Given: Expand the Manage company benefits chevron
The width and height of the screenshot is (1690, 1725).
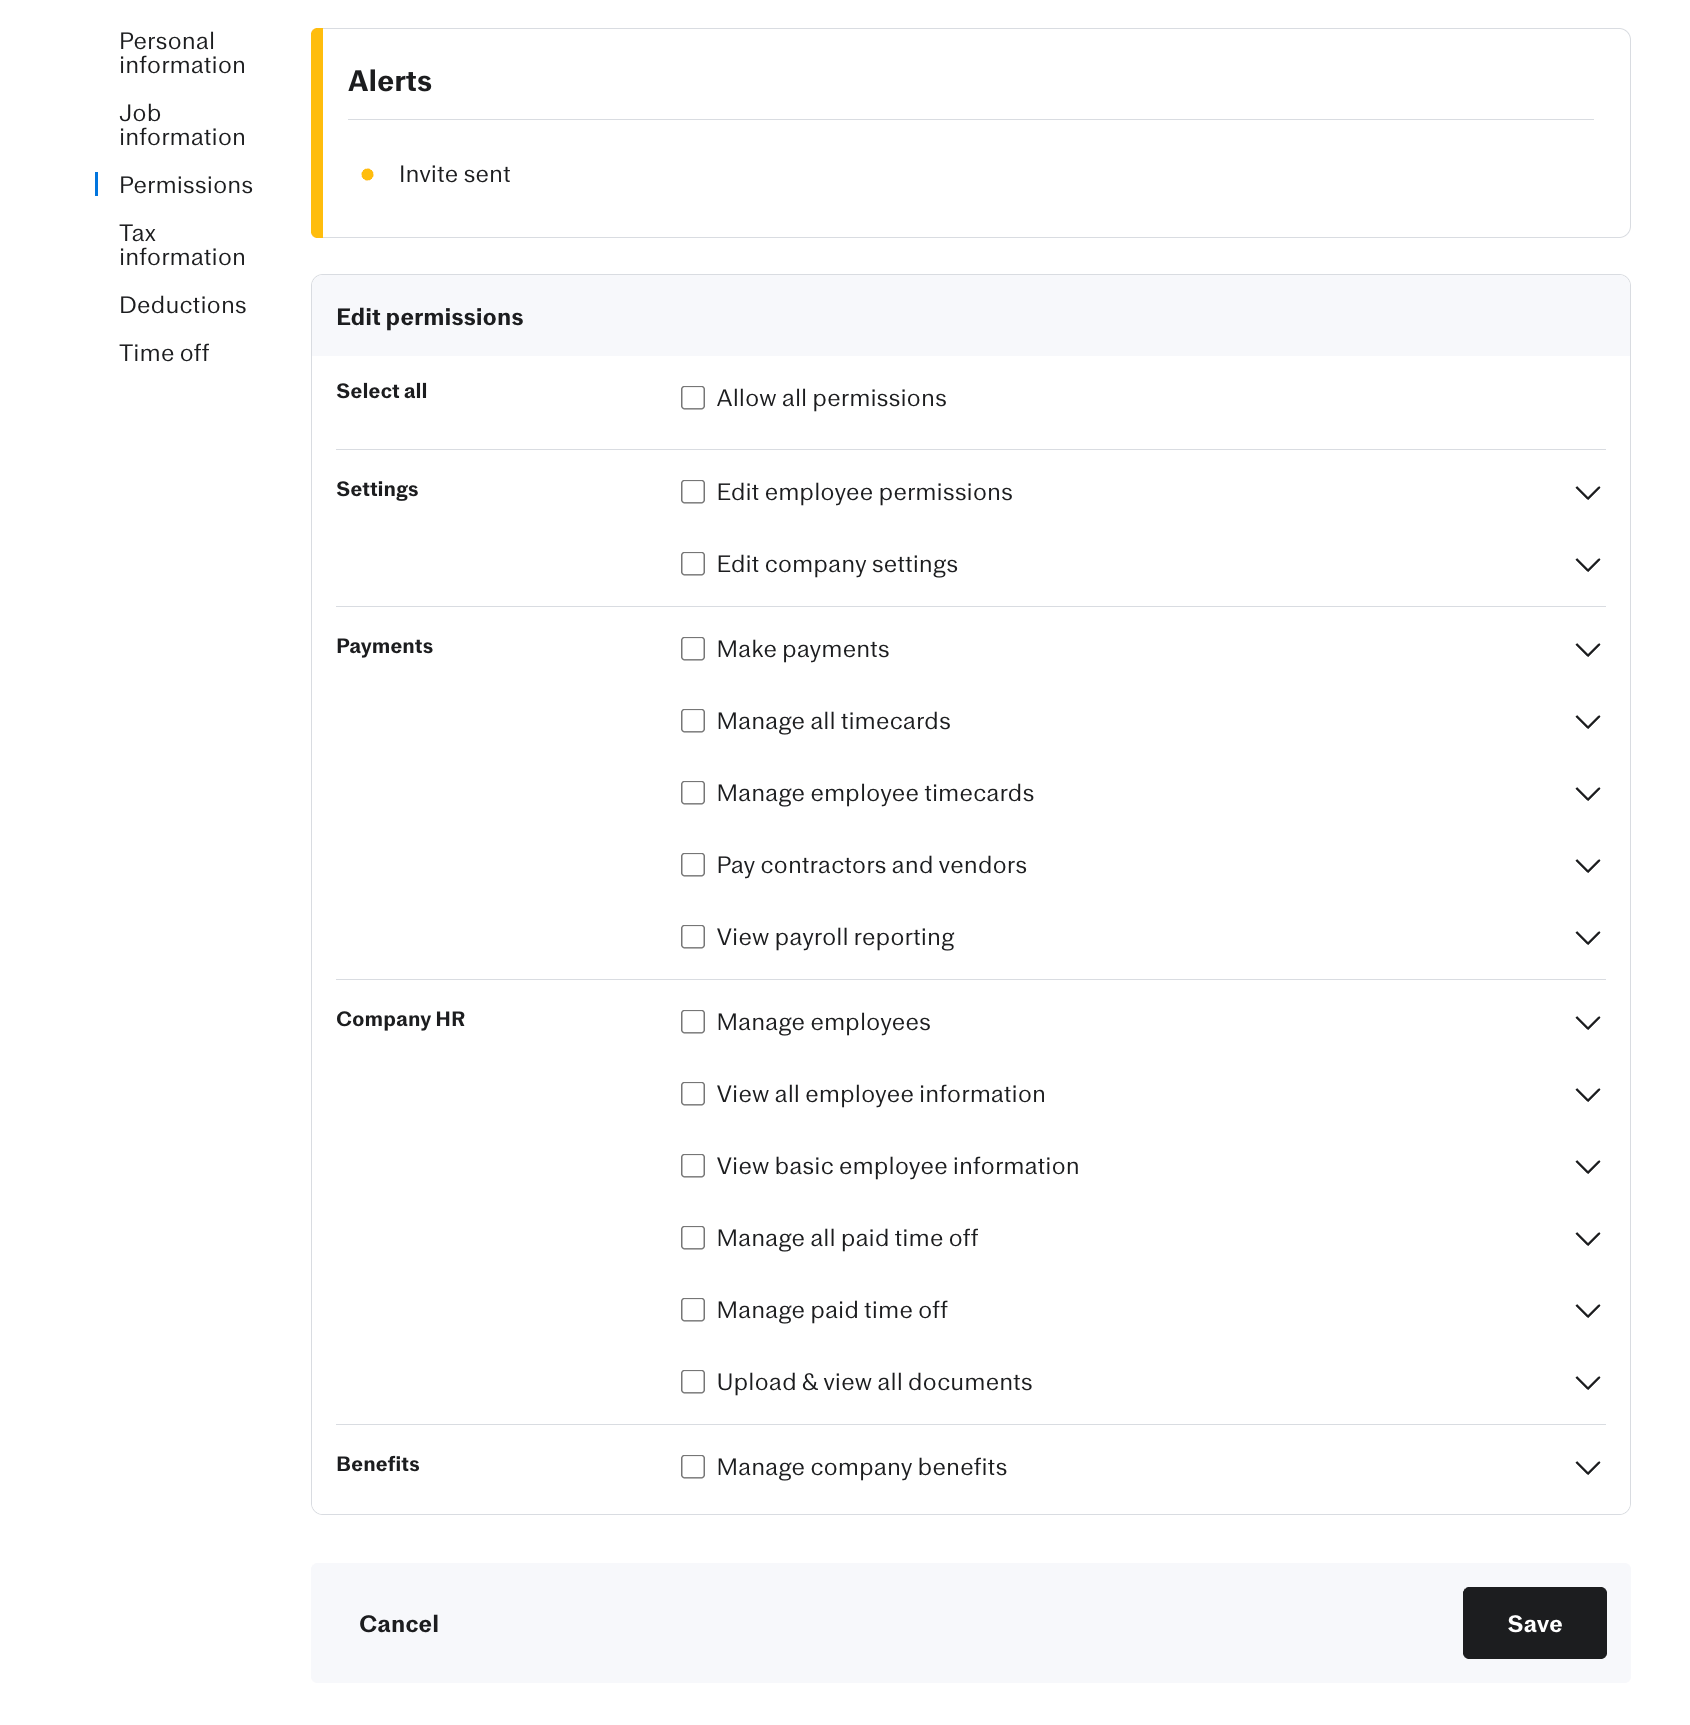Looking at the screenshot, I should click(1587, 1468).
